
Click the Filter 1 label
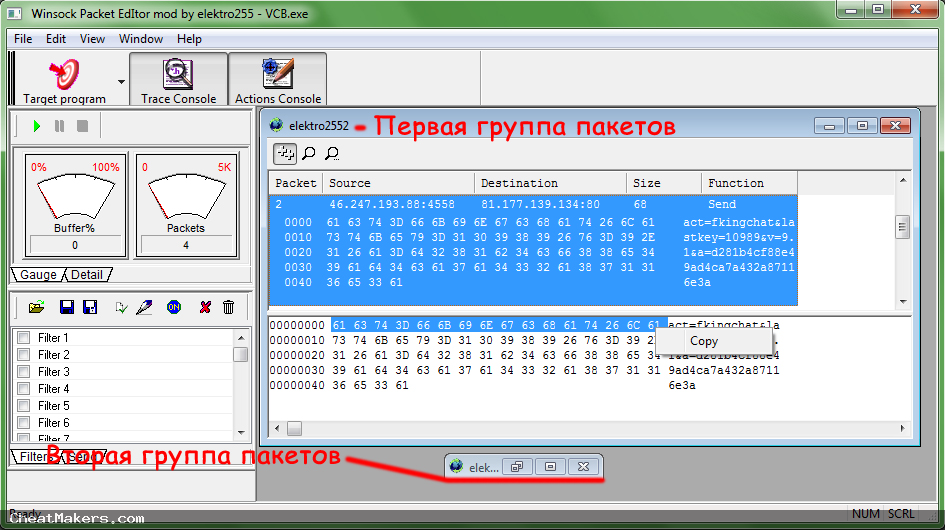(53, 338)
